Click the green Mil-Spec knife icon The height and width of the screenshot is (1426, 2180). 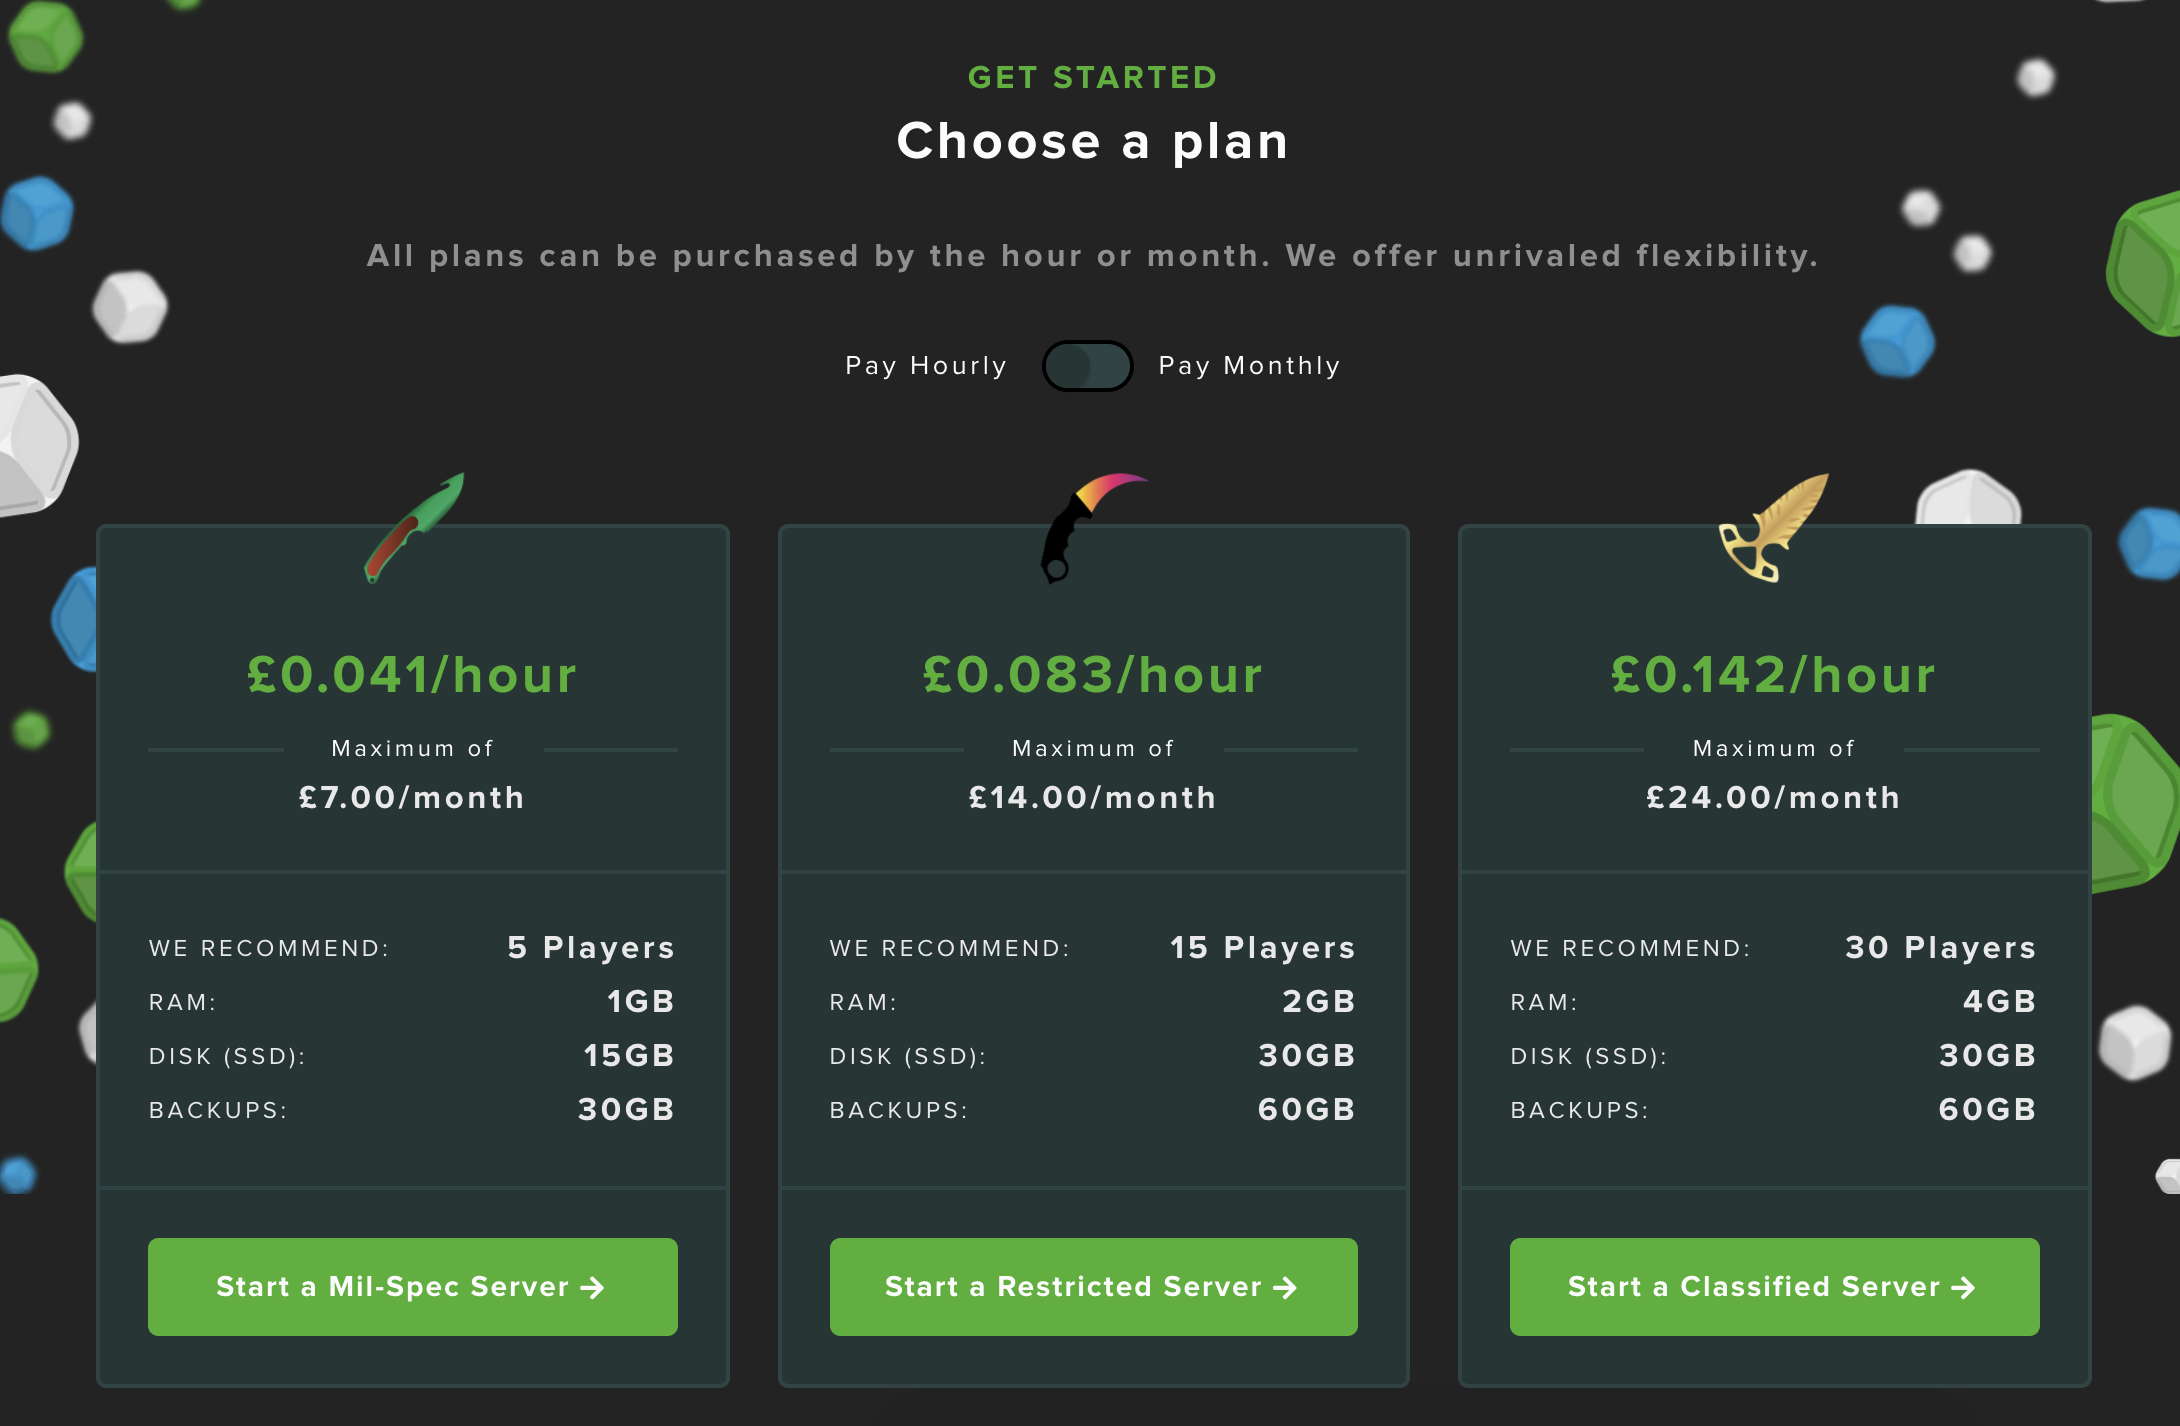[414, 527]
